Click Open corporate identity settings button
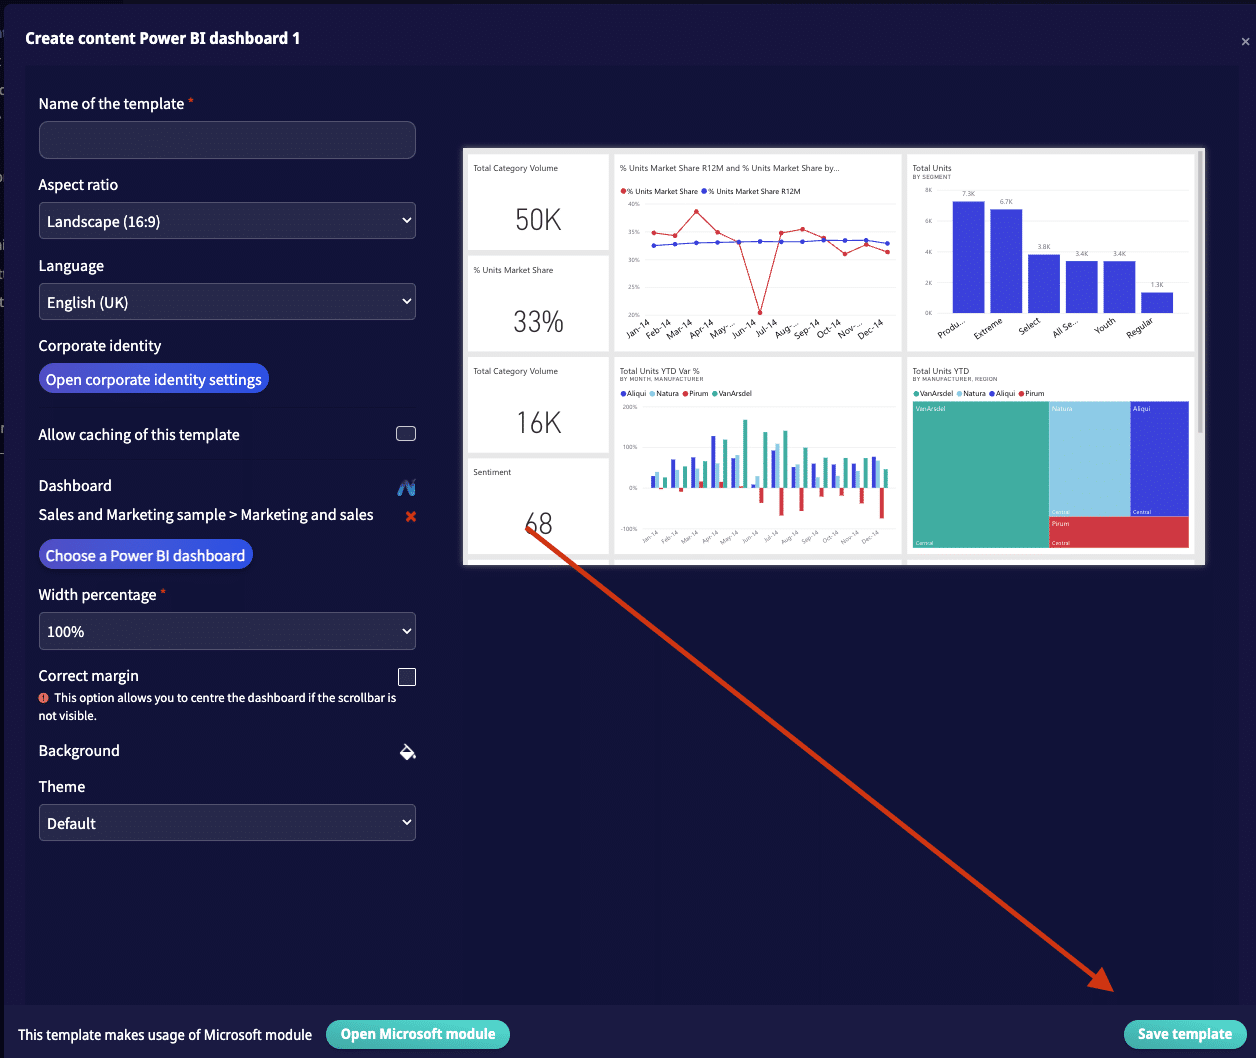 tap(154, 379)
